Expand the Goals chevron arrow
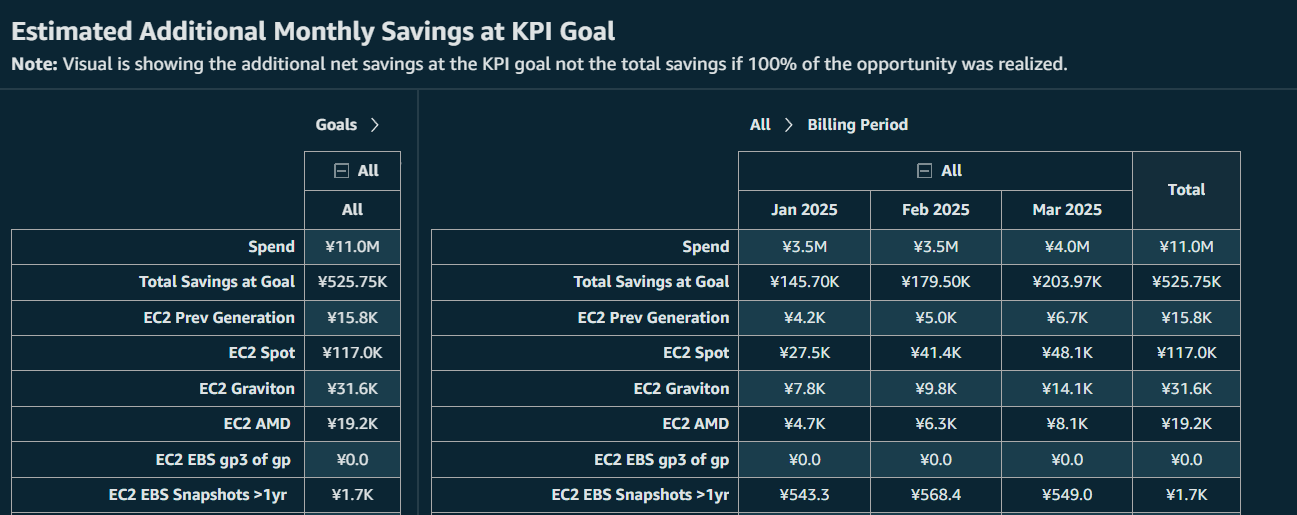Screen dimensions: 1297x515 (374, 125)
